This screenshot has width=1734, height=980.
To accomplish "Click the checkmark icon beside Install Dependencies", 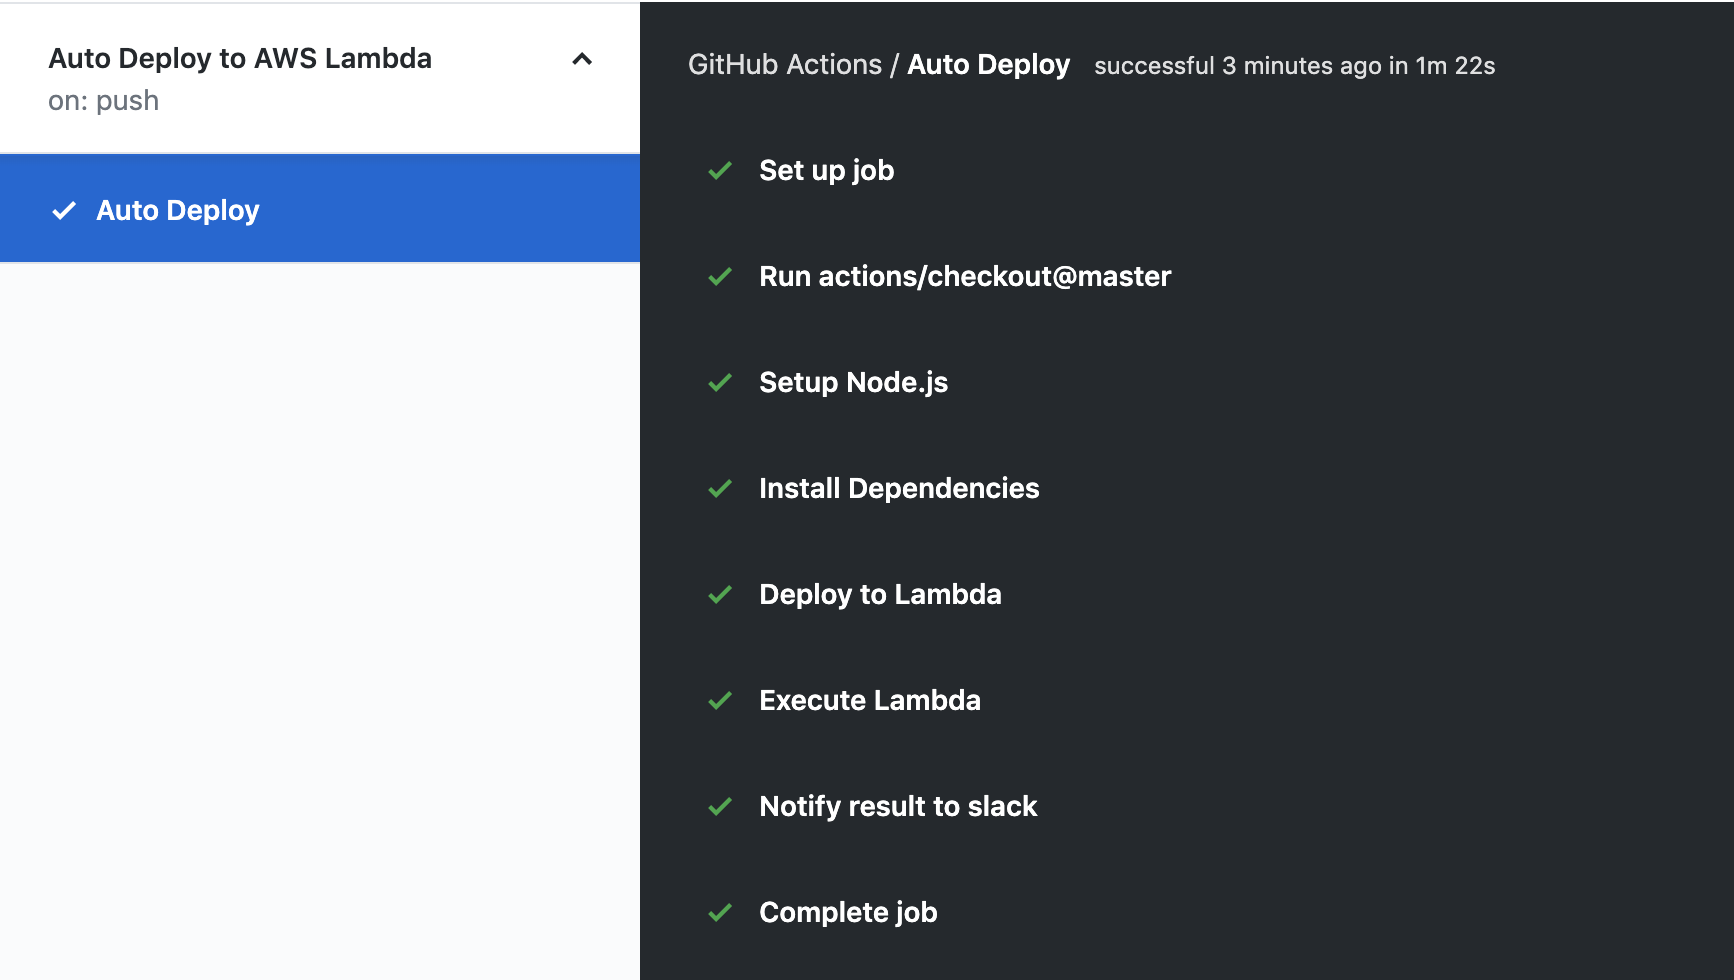I will tap(720, 489).
